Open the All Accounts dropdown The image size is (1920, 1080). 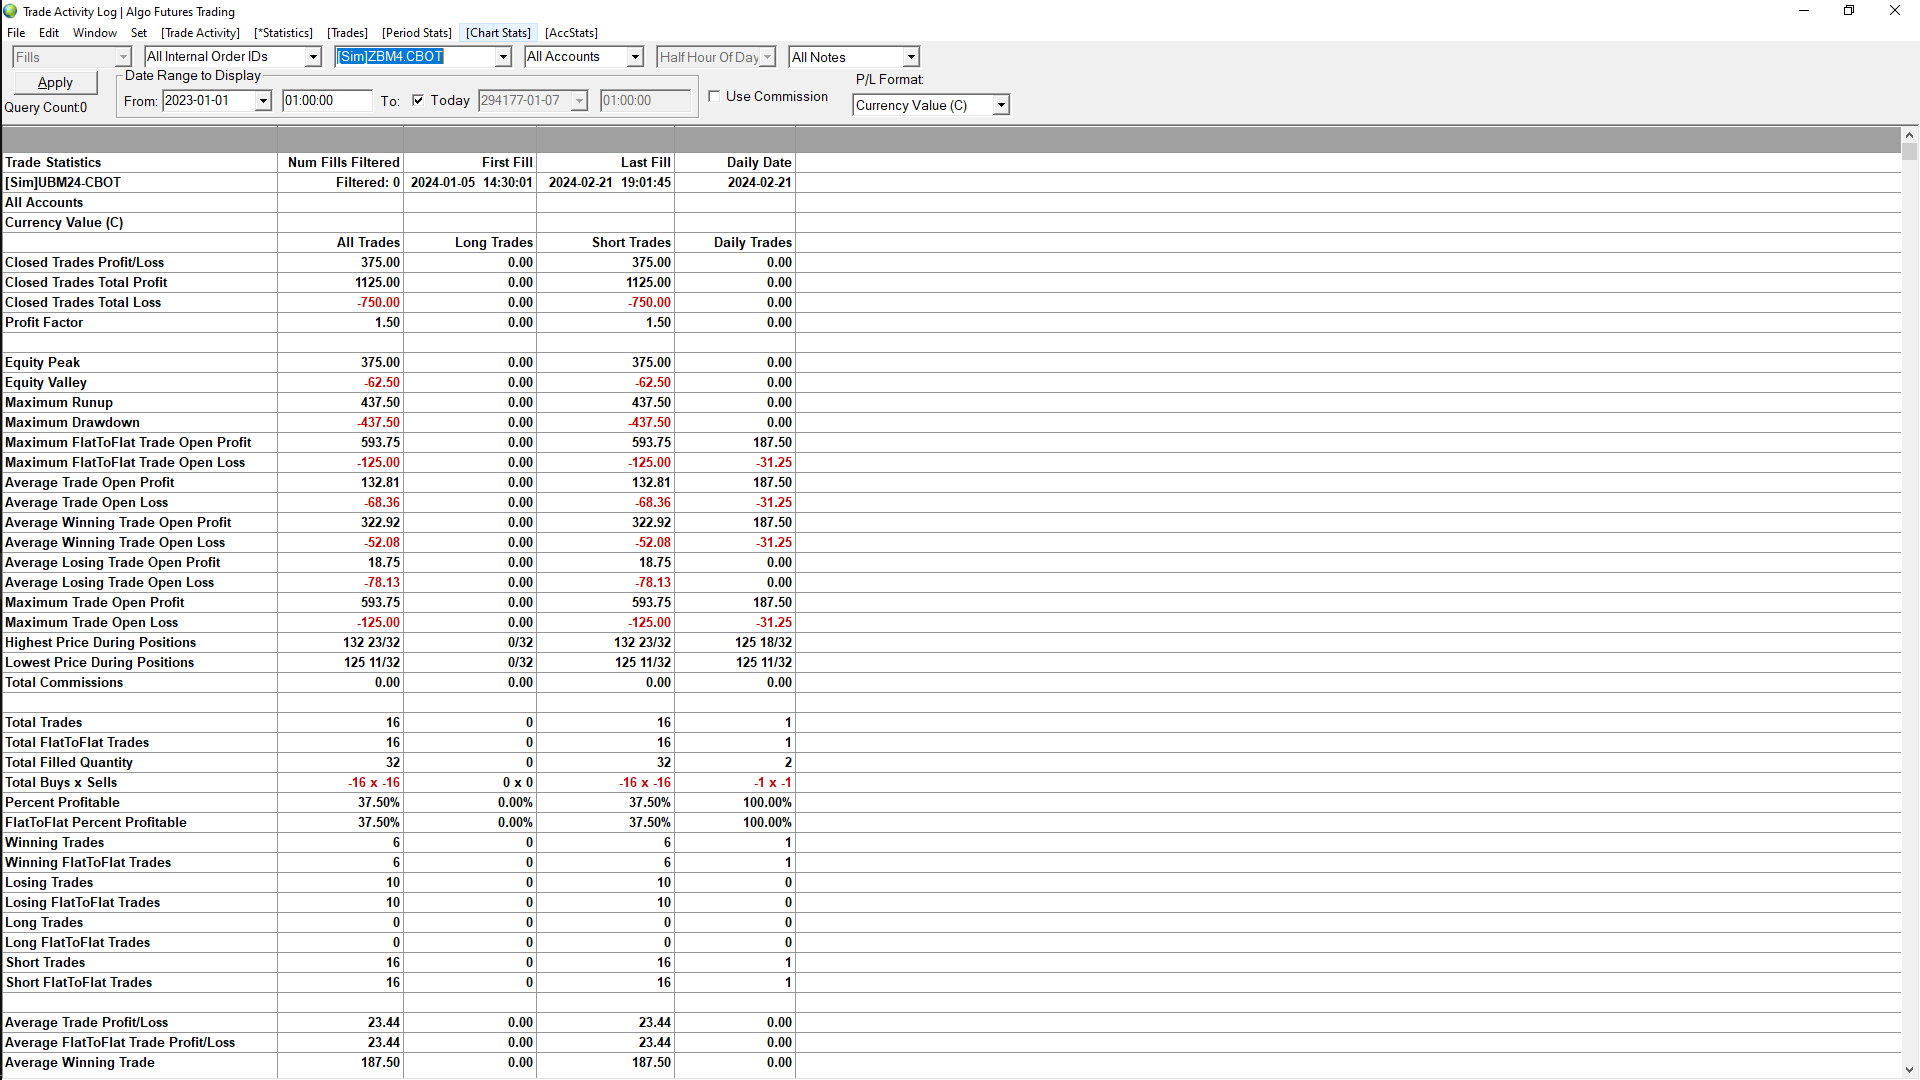(634, 57)
